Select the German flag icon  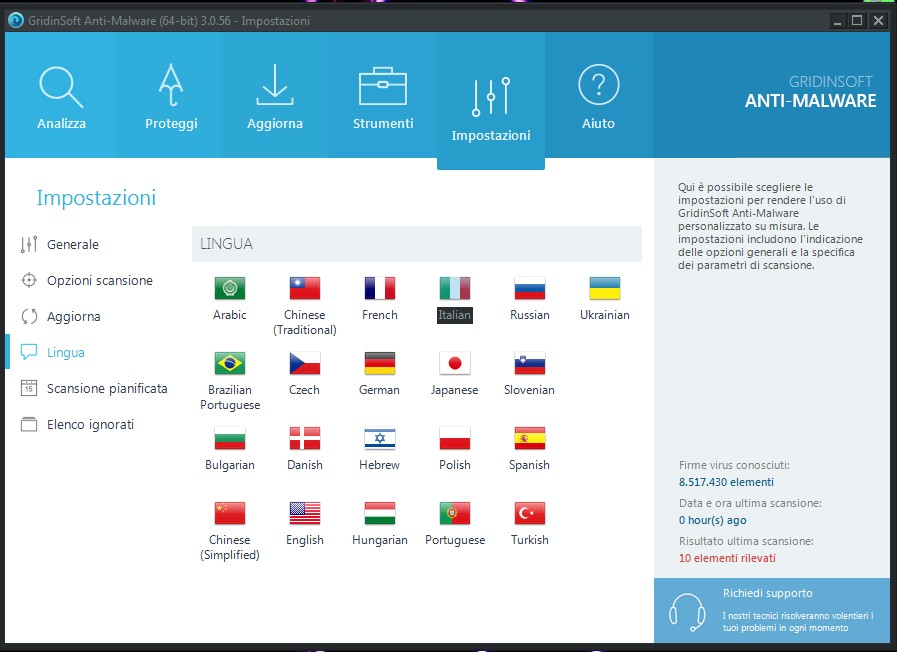click(379, 363)
